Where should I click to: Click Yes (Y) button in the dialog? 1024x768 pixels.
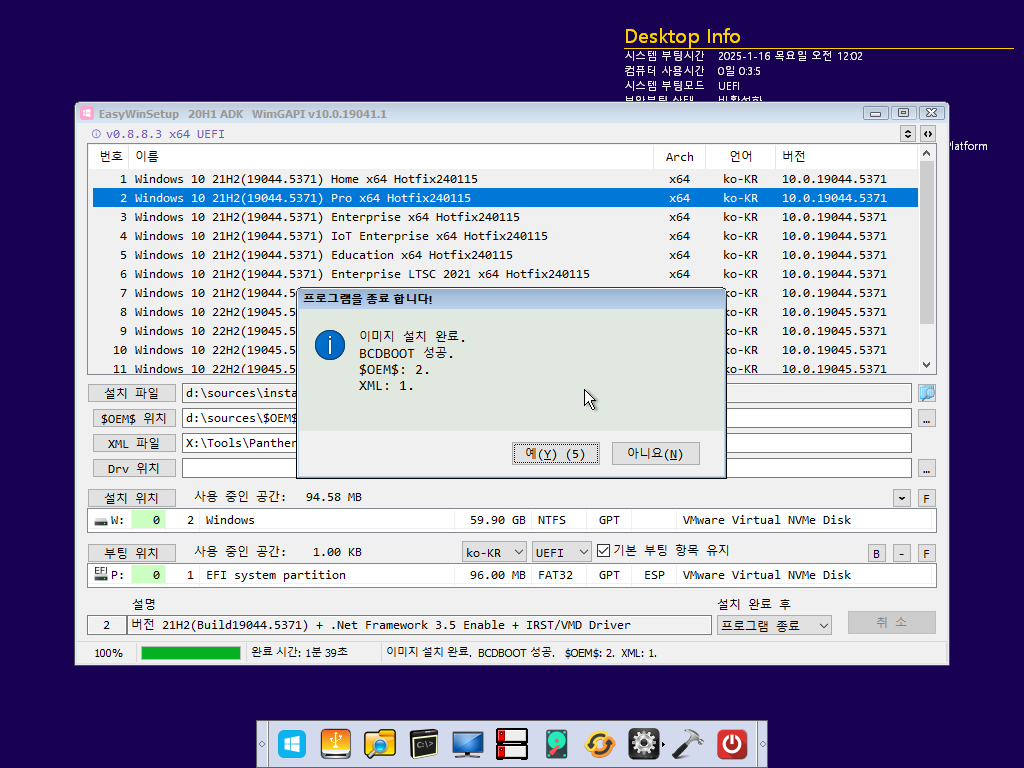tap(556, 453)
